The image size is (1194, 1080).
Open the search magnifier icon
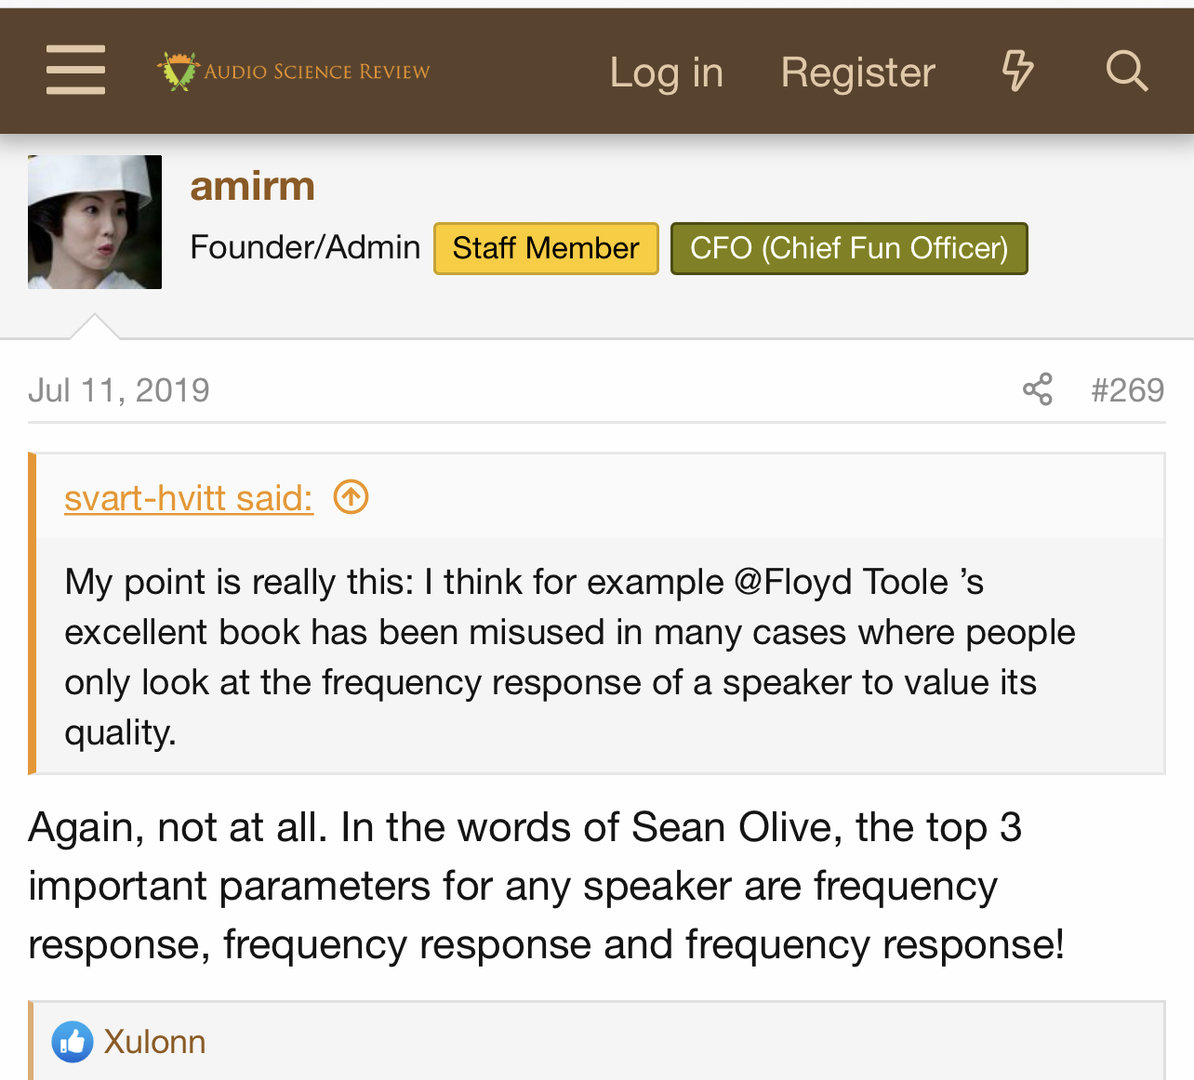tap(1126, 71)
